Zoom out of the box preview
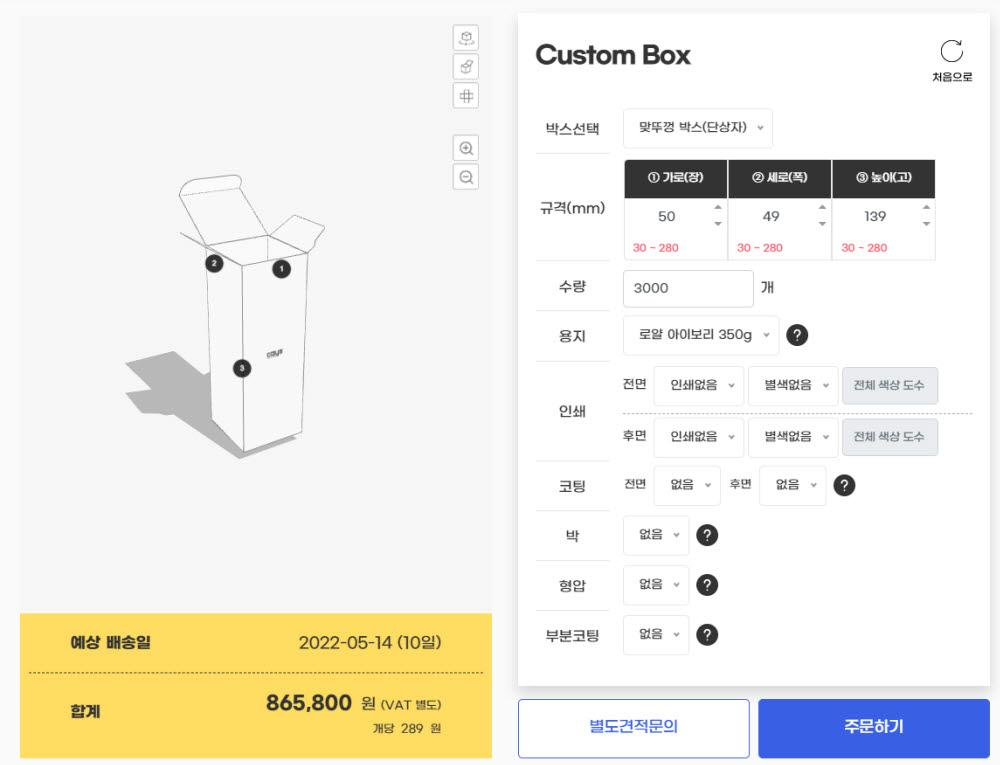The width and height of the screenshot is (1000, 765). (x=466, y=177)
